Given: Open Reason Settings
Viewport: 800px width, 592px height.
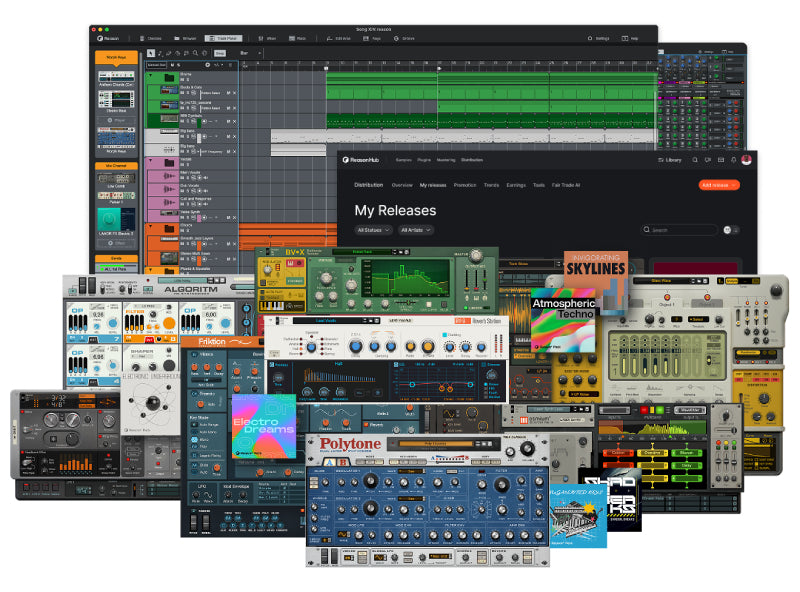Looking at the screenshot, I should (598, 39).
